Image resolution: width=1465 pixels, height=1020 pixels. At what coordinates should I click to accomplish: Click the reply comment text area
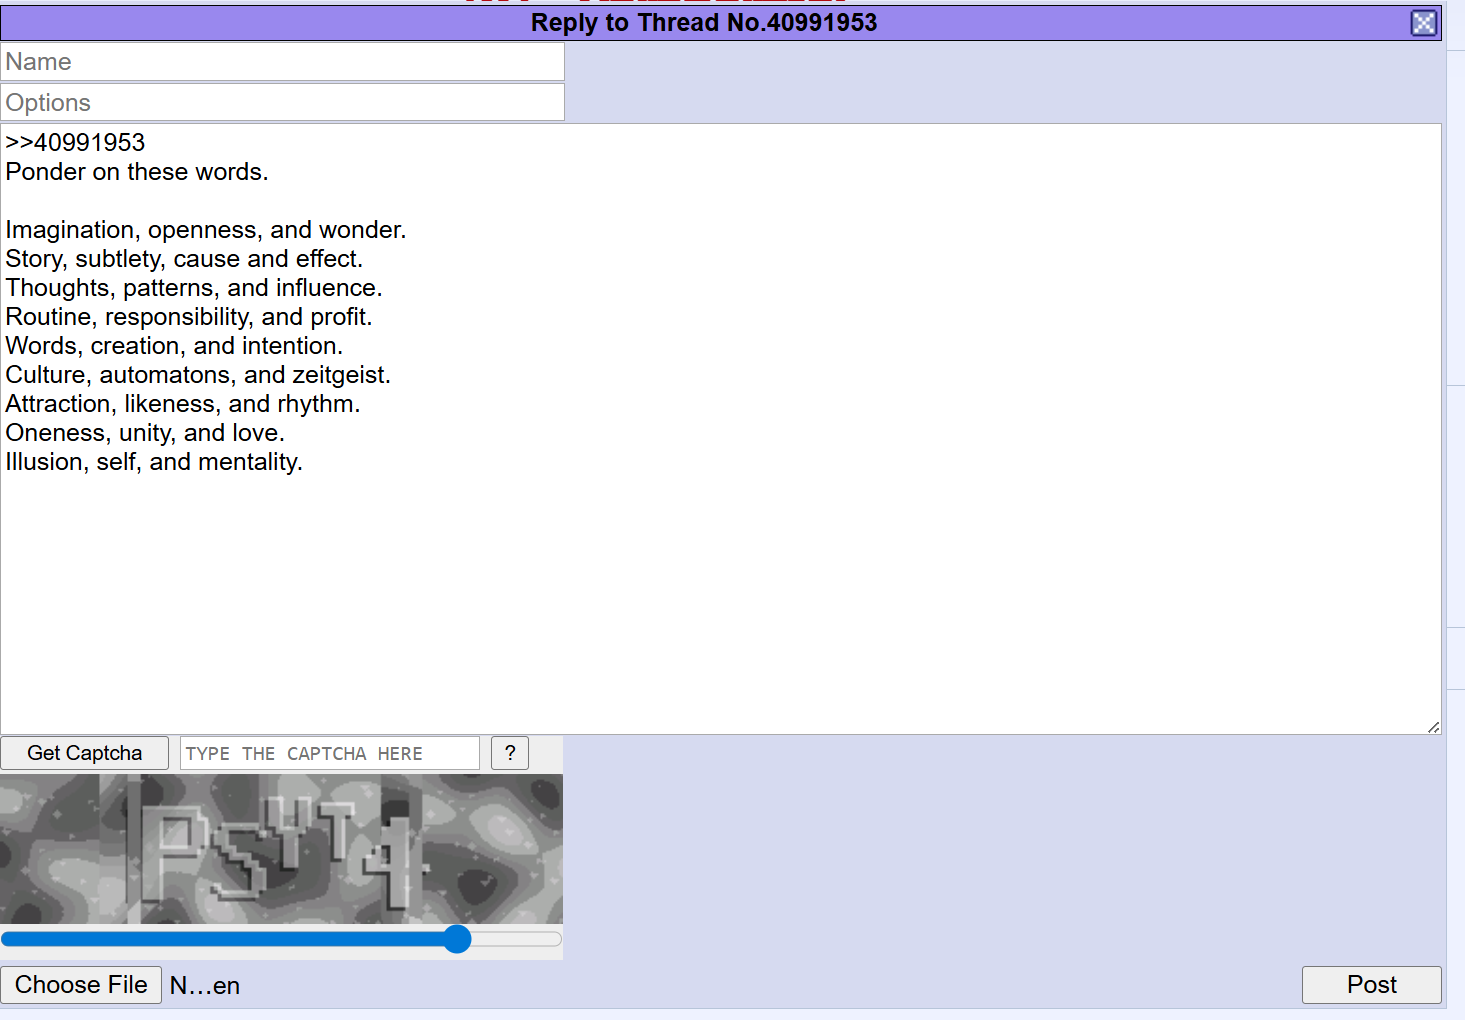pos(721,429)
